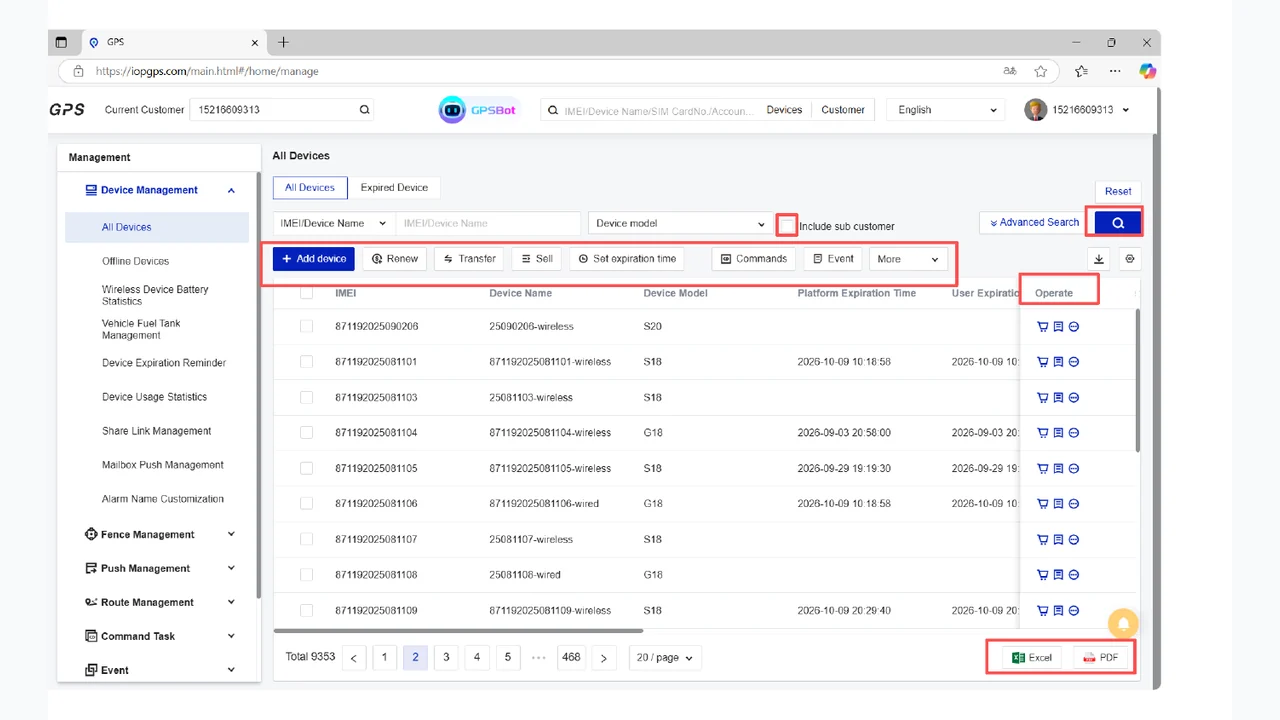The image size is (1280, 720).
Task: Toggle the select-all checkbox in table header
Action: (x=306, y=293)
